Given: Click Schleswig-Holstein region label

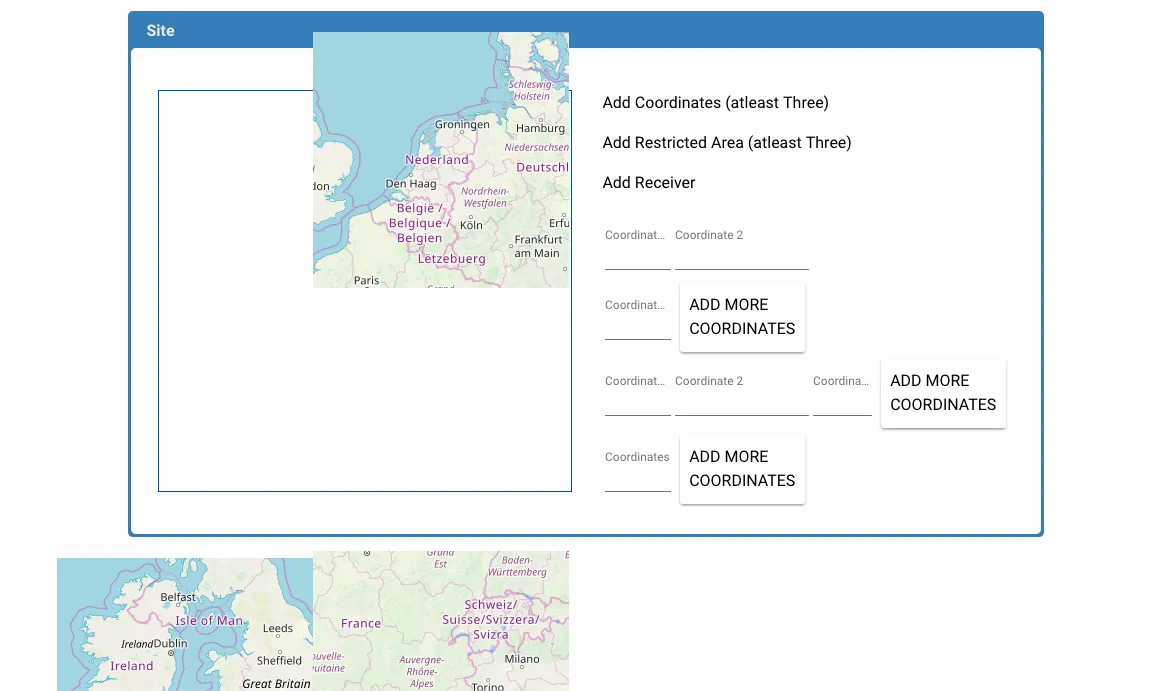Looking at the screenshot, I should click(530, 90).
